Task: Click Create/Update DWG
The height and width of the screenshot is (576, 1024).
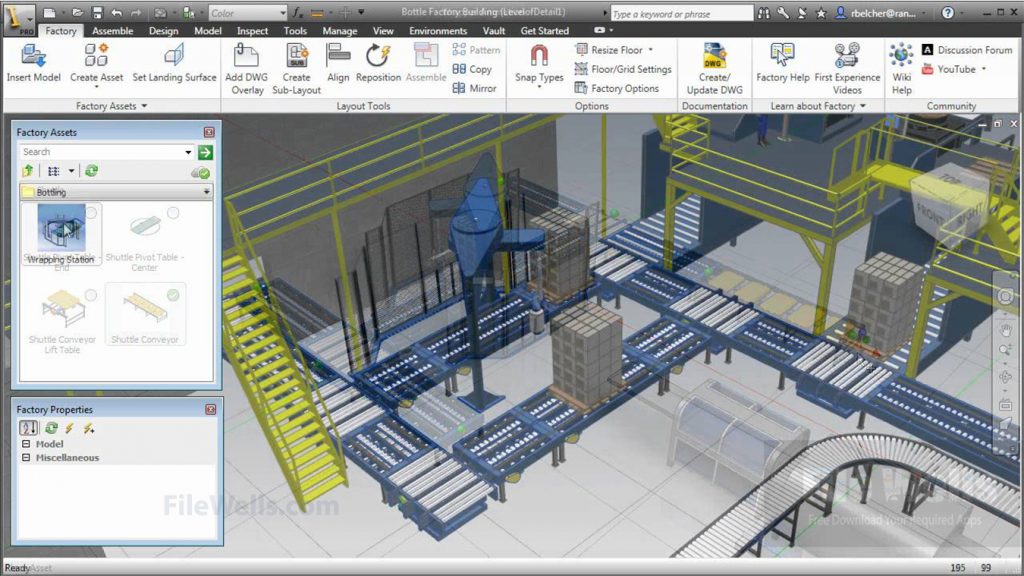Action: (x=714, y=69)
